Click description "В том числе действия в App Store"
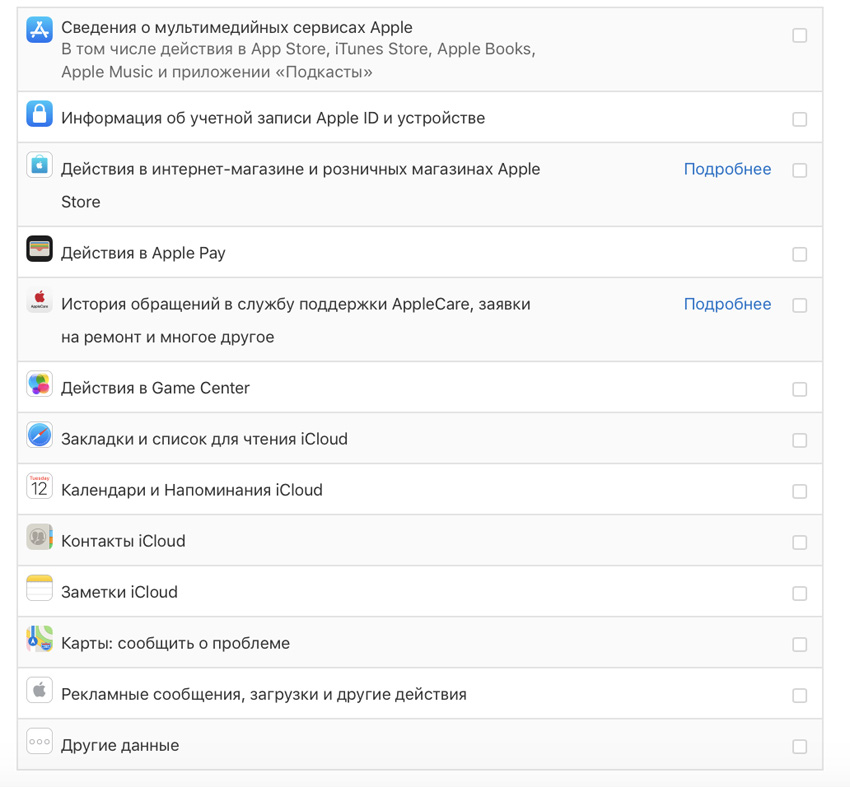This screenshot has height=787, width=850. (x=194, y=49)
